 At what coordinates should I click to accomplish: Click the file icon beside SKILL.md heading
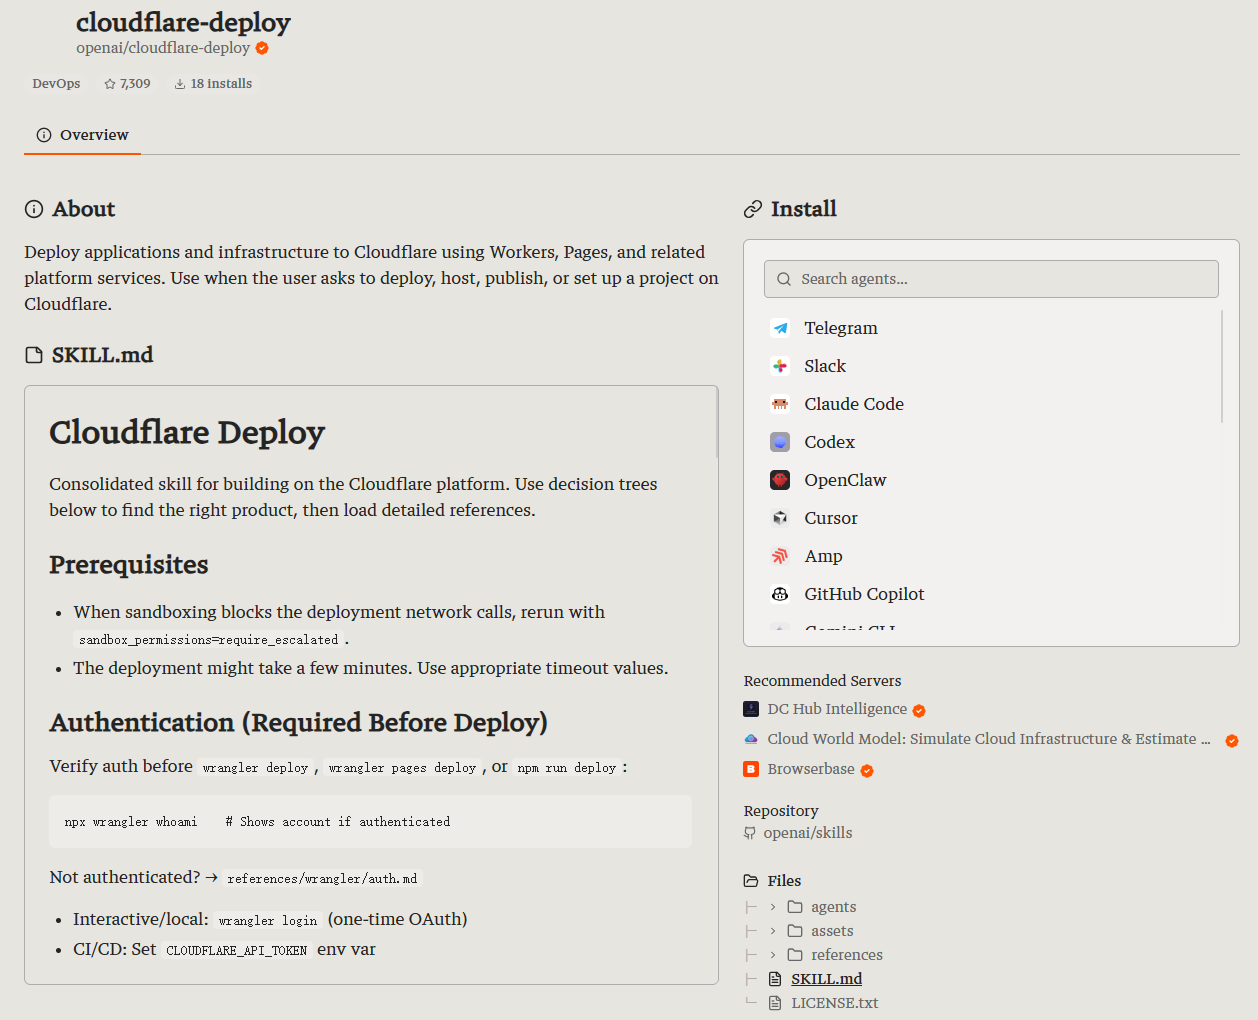34,355
